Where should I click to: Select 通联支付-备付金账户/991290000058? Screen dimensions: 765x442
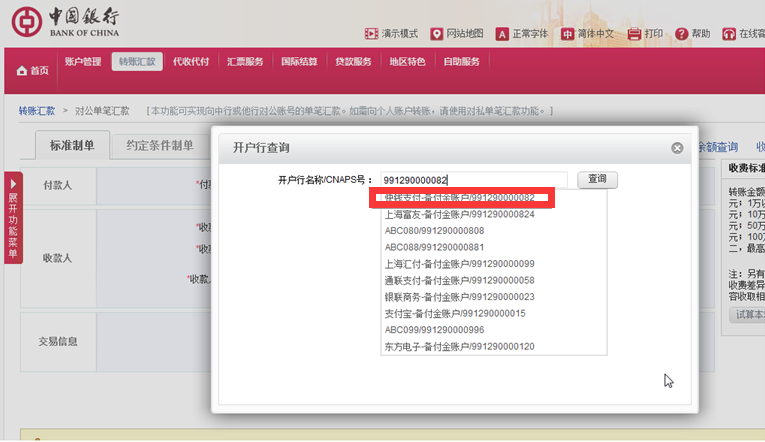pos(460,281)
